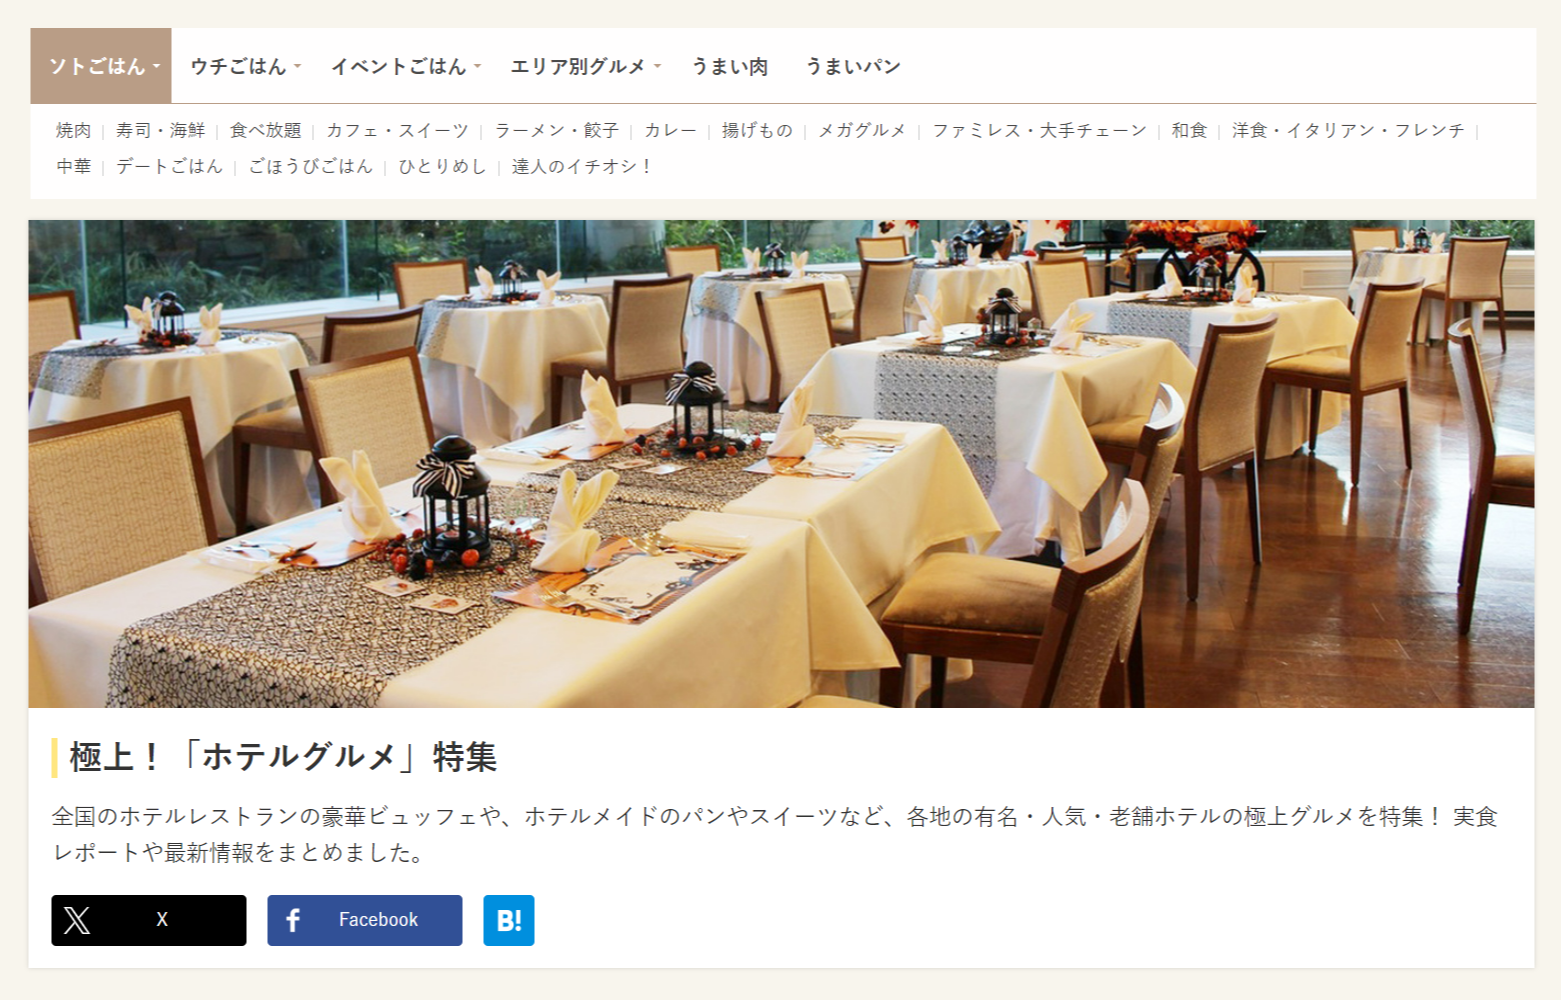This screenshot has height=1000, width=1561.
Task: Click the 達人のイチオシ！ link
Action: point(581,166)
